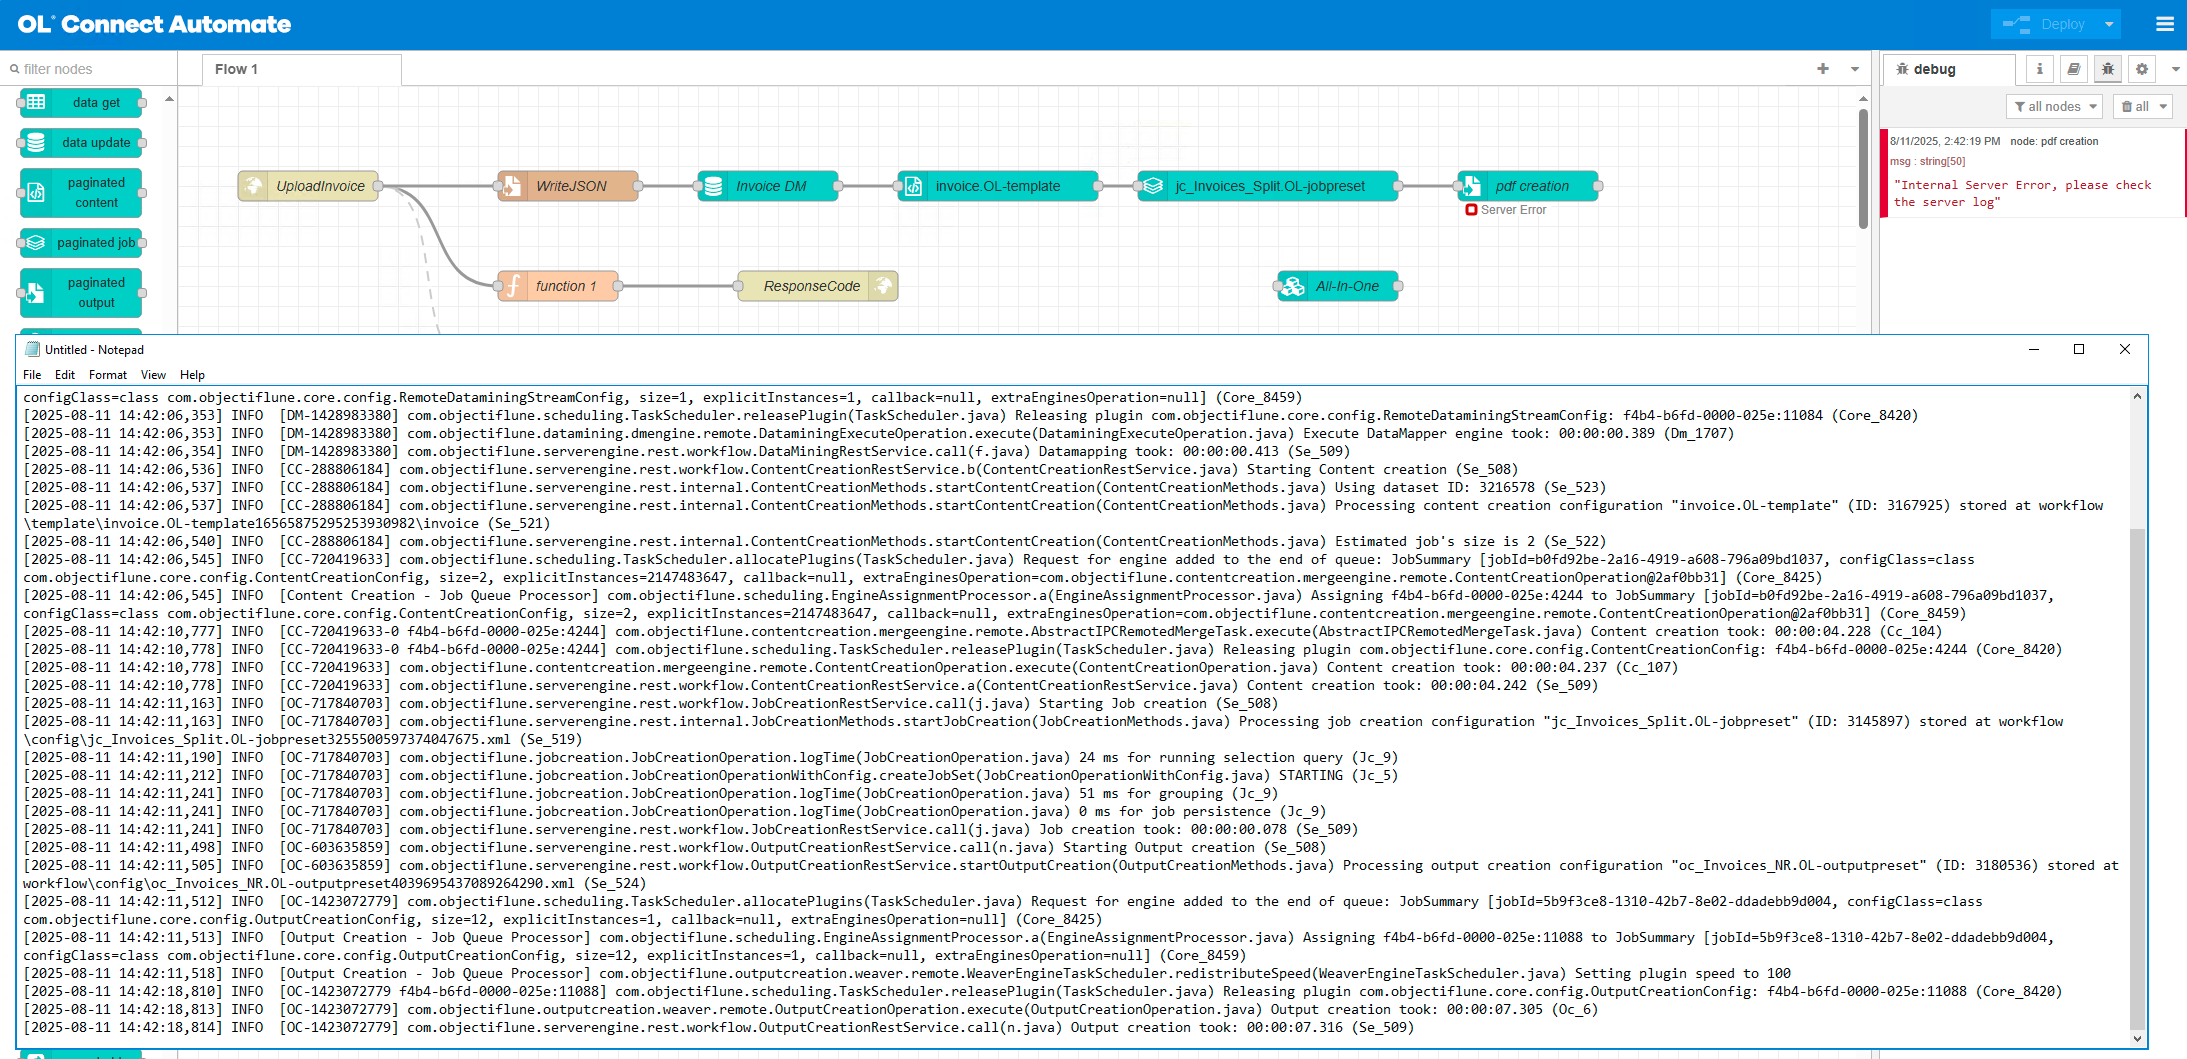2187x1059 pixels.
Task: Open configuration nodes gear icon
Action: (x=2141, y=69)
